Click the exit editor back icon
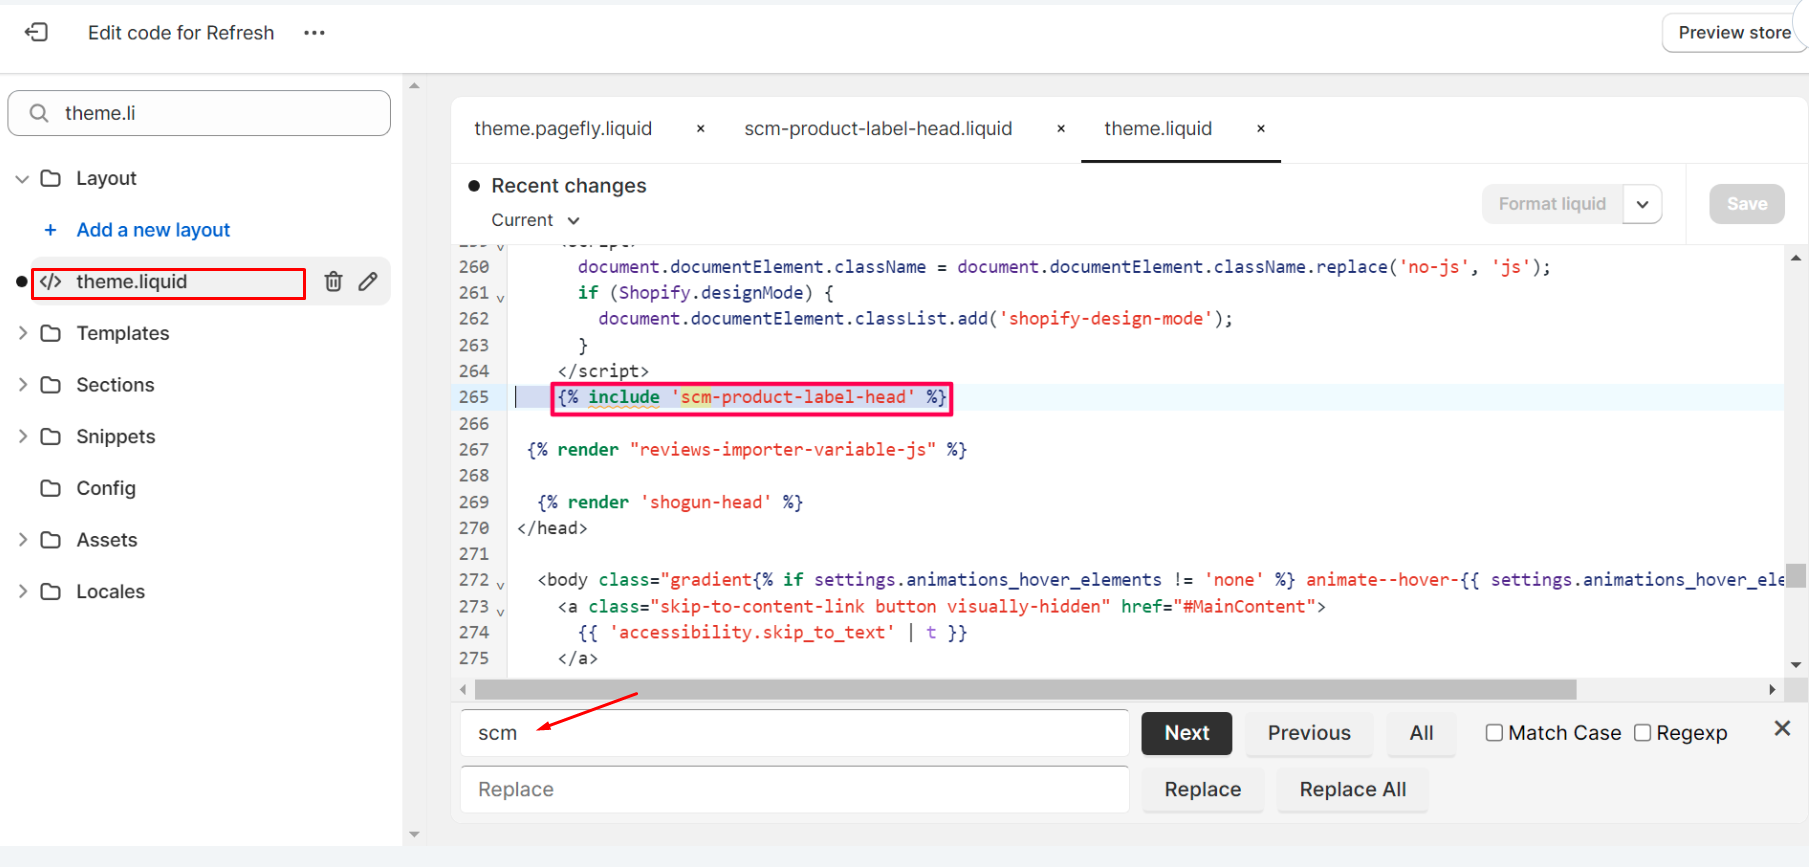 pos(36,33)
